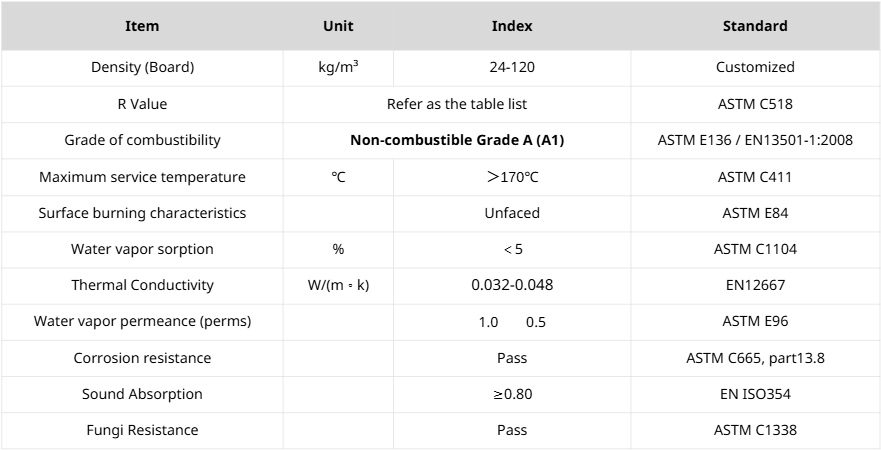Select the Customized standard cell
The image size is (881, 450).
coord(755,68)
